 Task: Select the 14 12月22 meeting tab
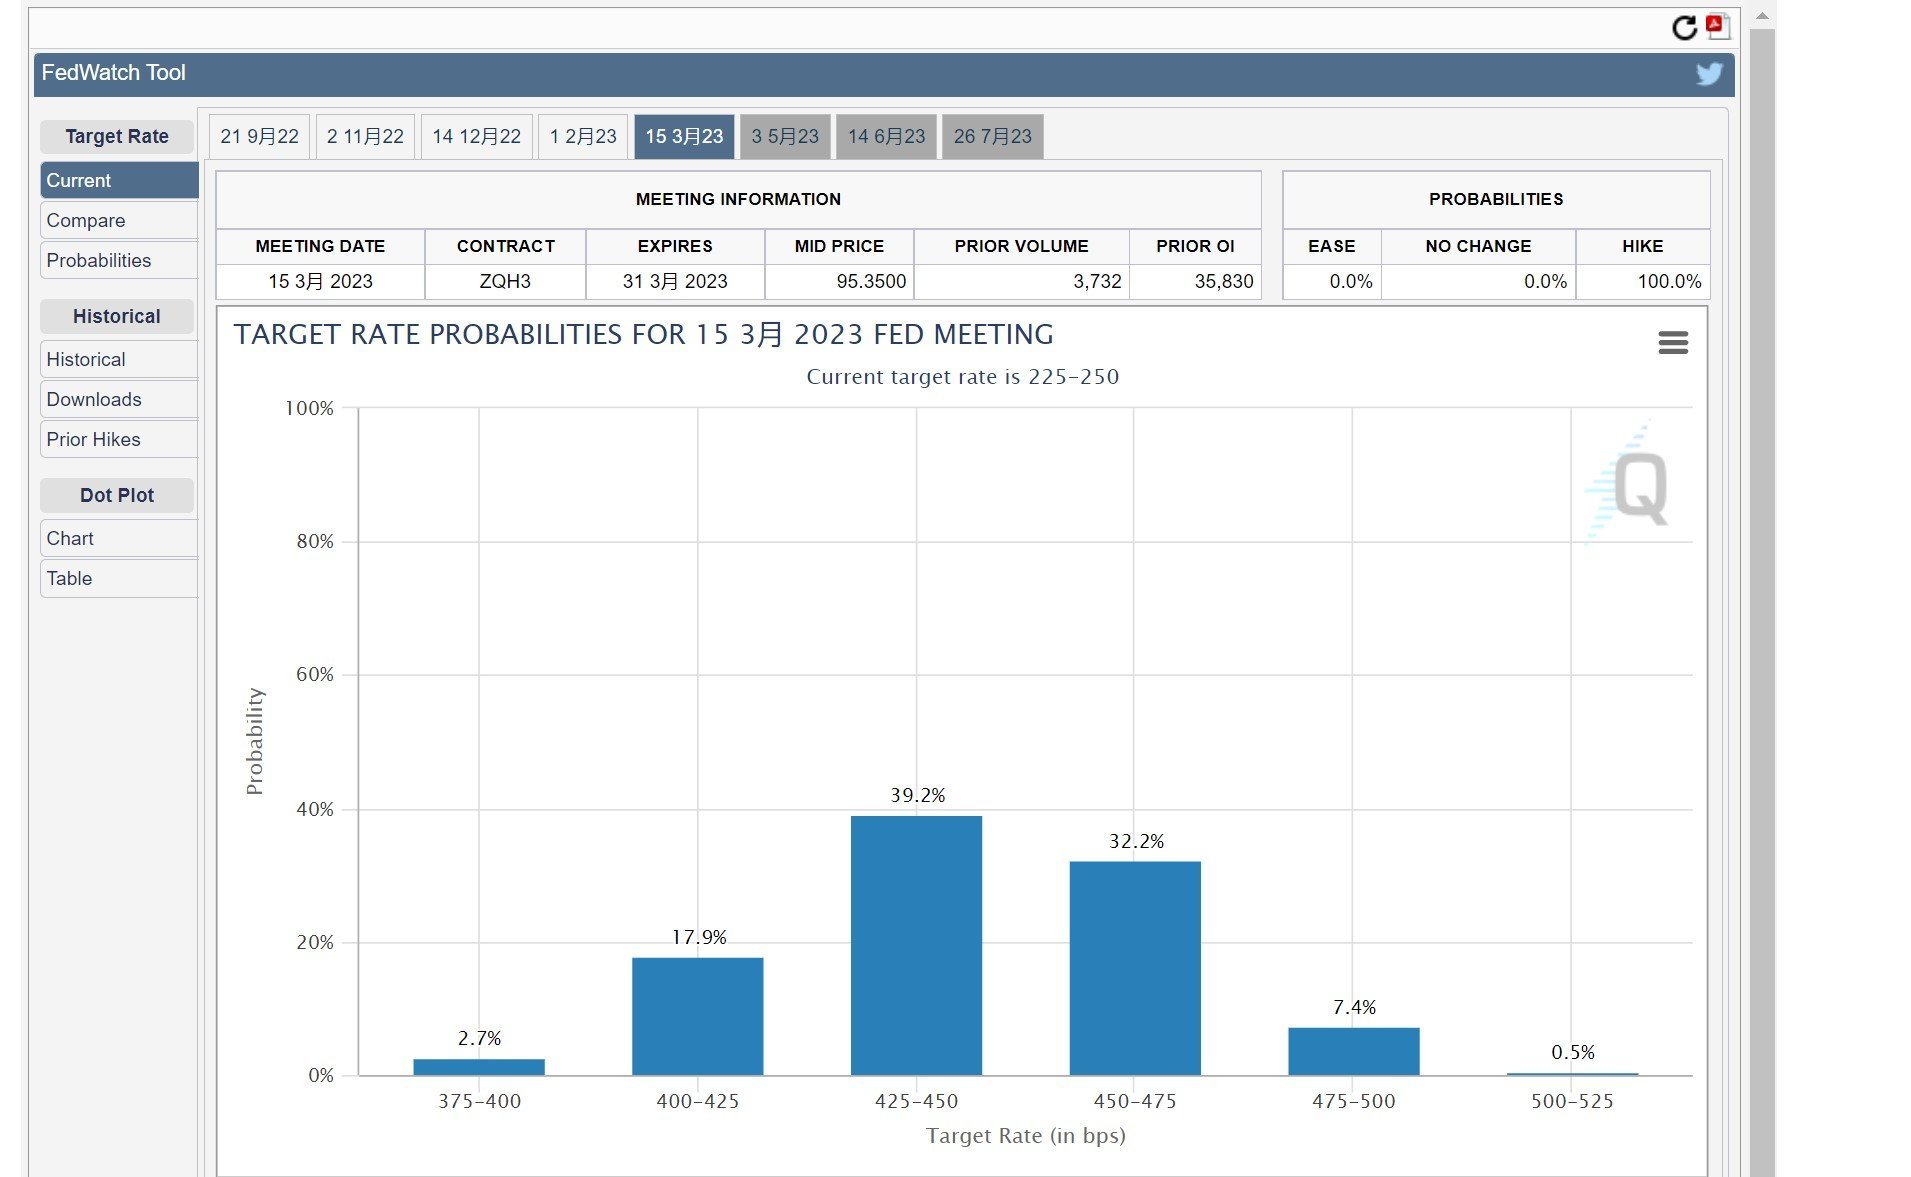click(477, 137)
